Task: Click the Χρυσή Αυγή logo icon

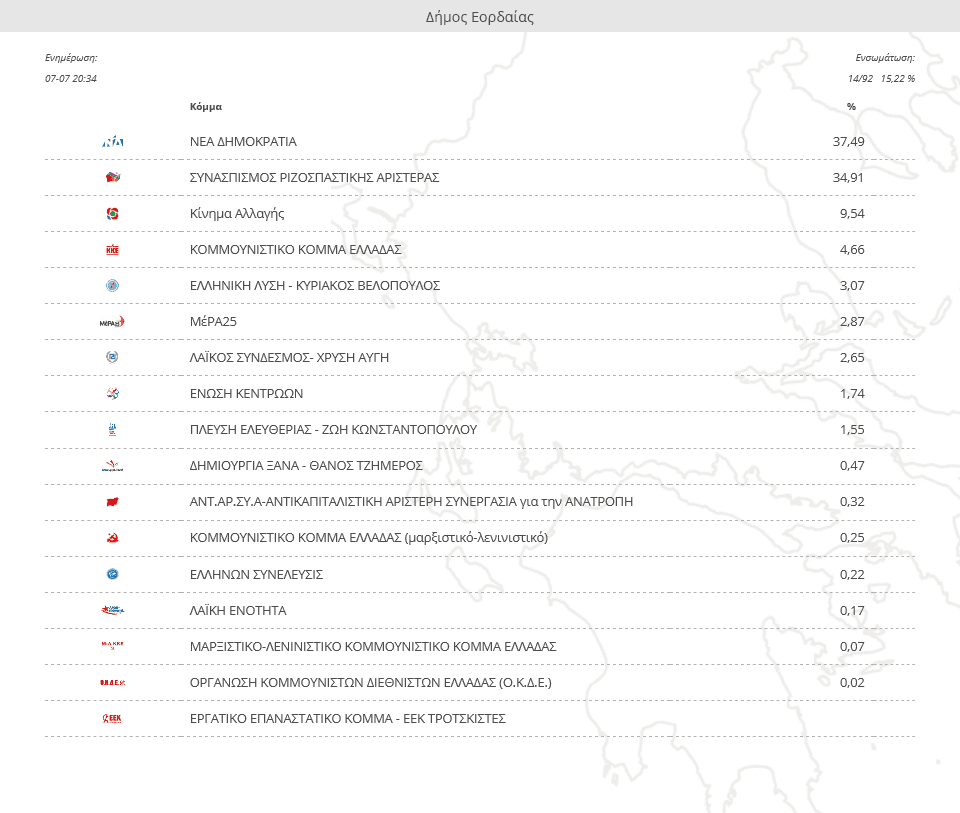Action: (x=113, y=358)
